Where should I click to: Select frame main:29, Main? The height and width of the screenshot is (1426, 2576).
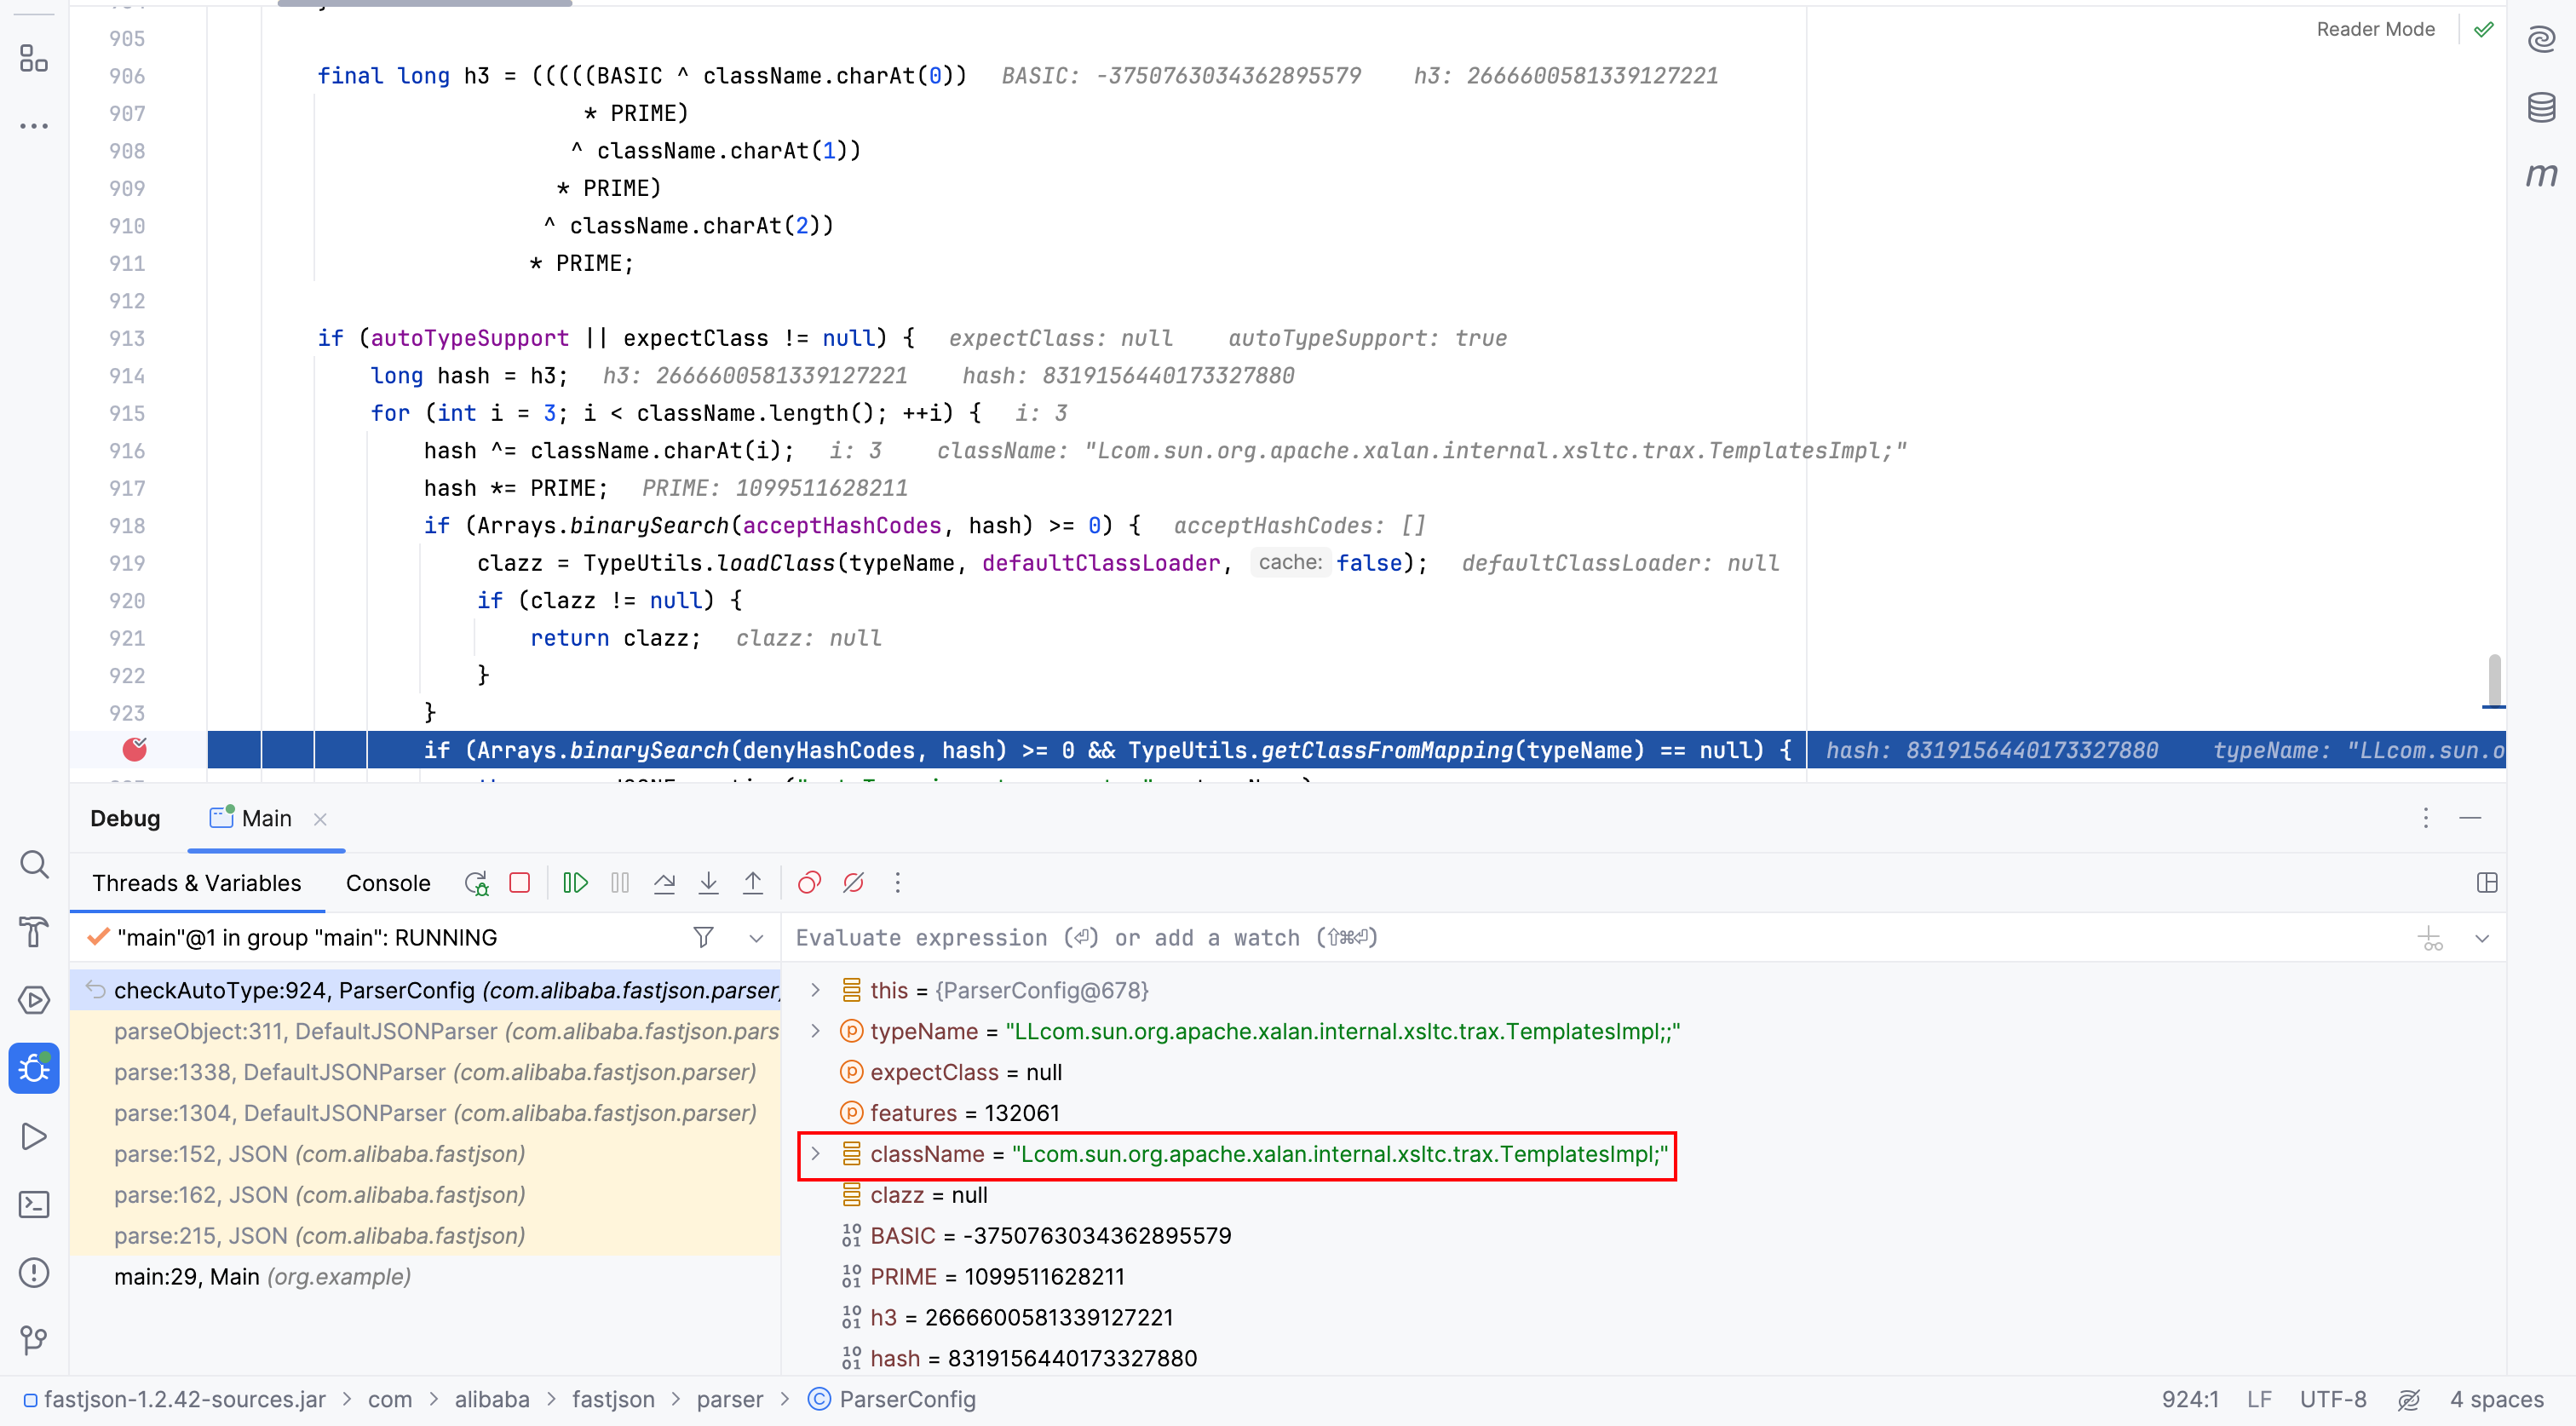tap(425, 1277)
